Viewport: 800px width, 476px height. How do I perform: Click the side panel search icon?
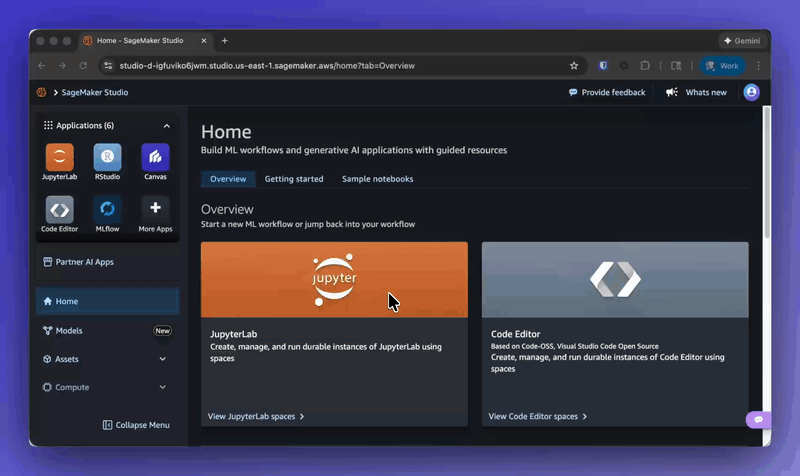676,66
